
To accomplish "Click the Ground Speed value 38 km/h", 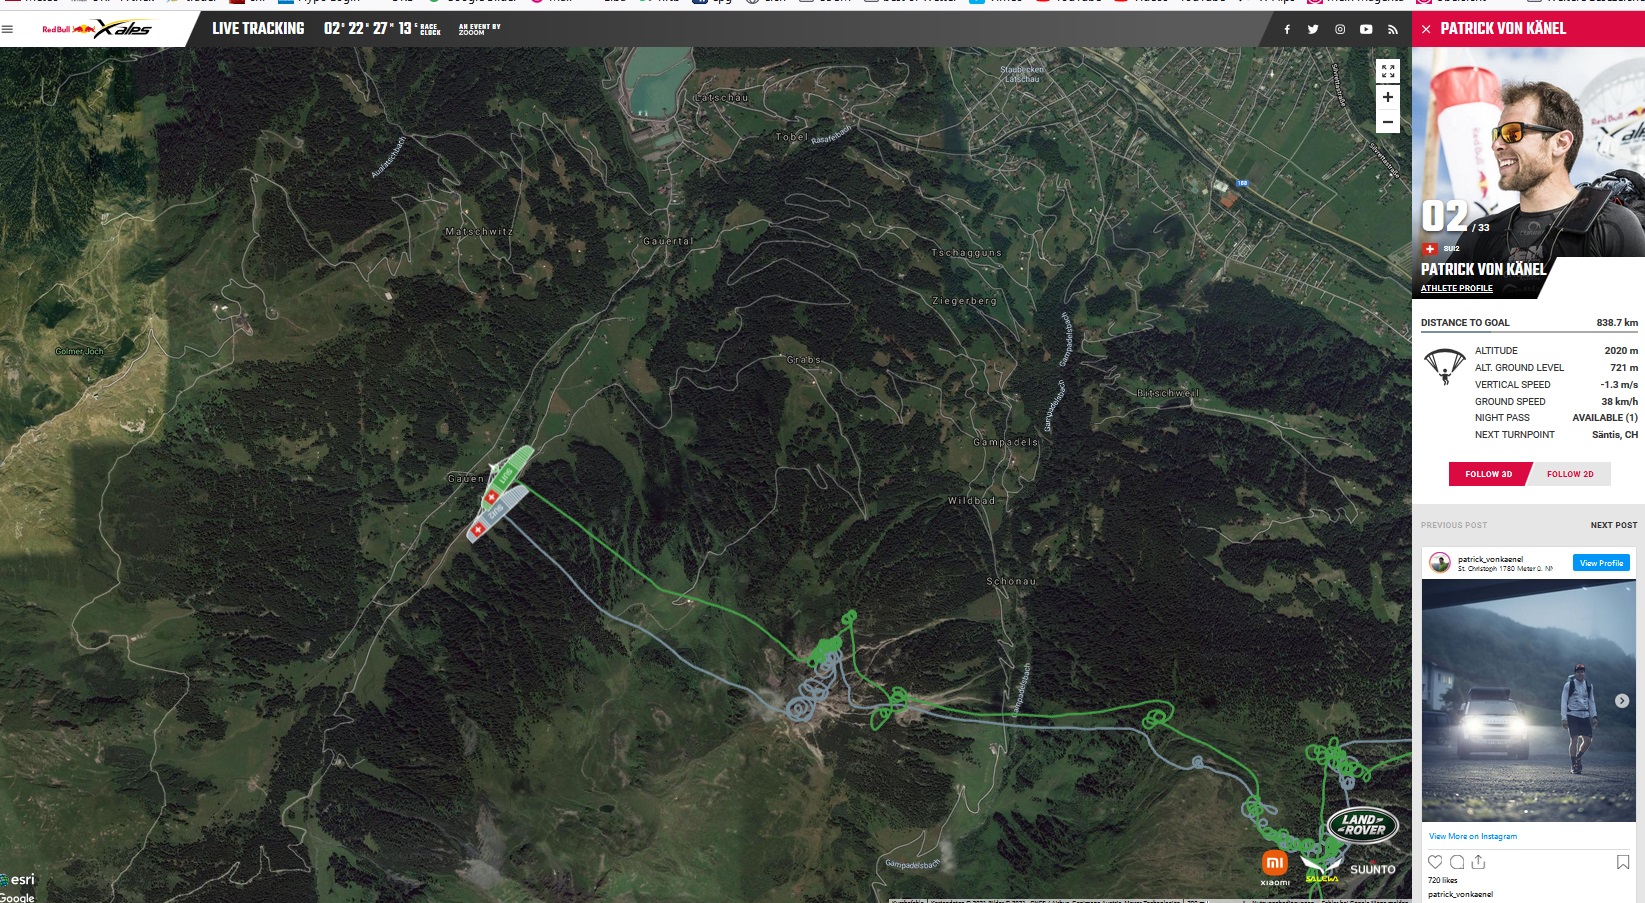I will click(x=1619, y=401).
